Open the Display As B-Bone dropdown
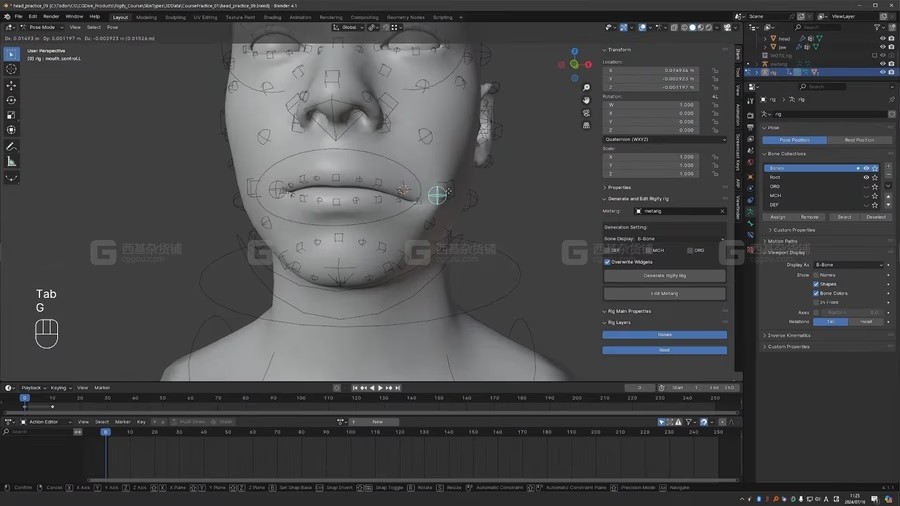 coord(849,265)
